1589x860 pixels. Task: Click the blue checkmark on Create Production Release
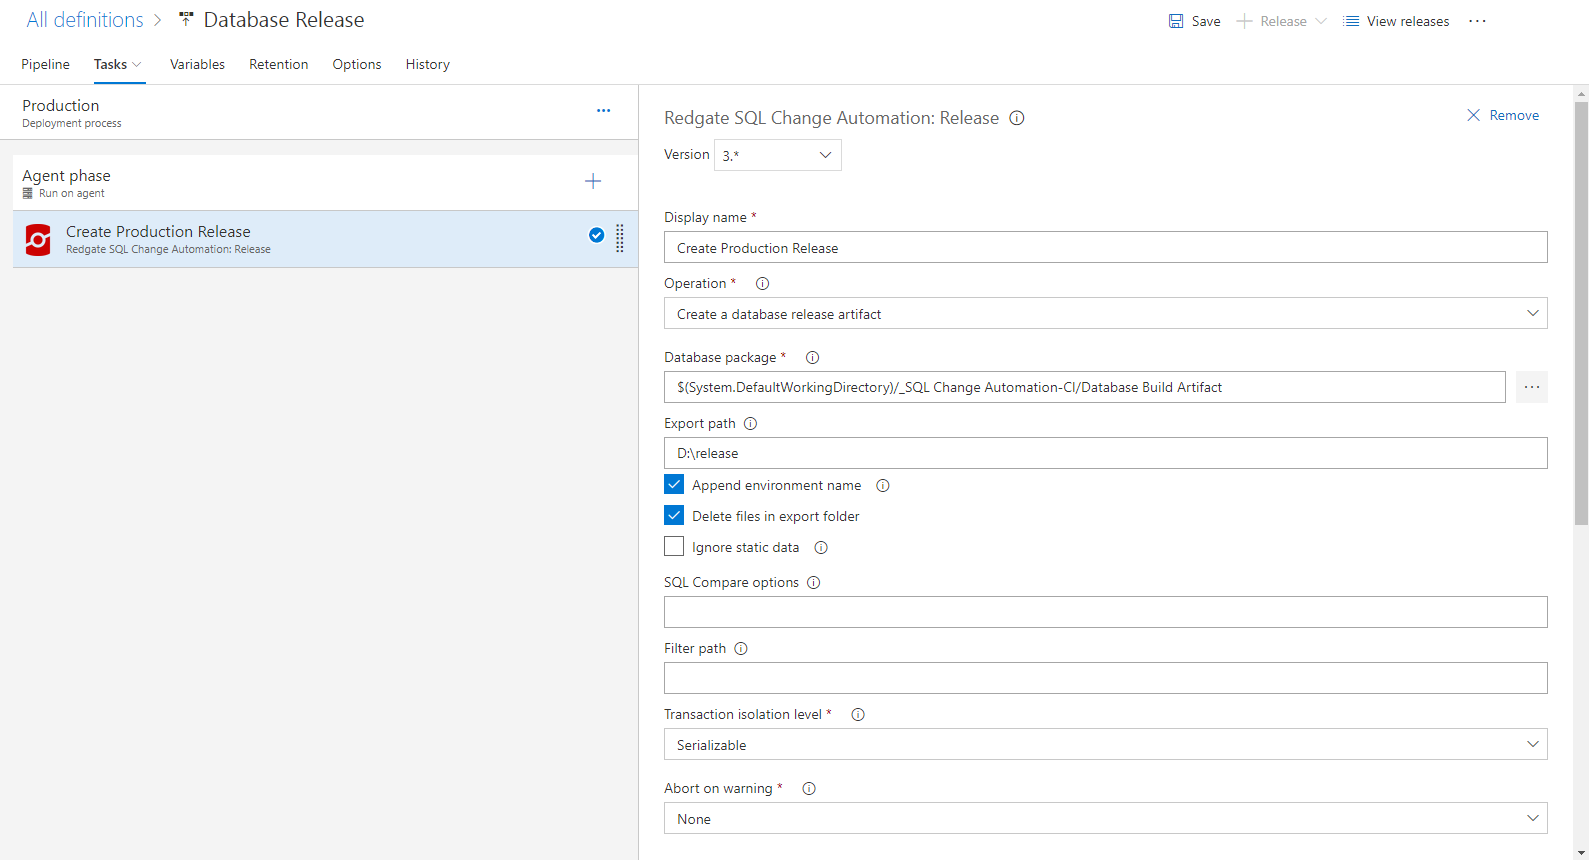(x=596, y=235)
